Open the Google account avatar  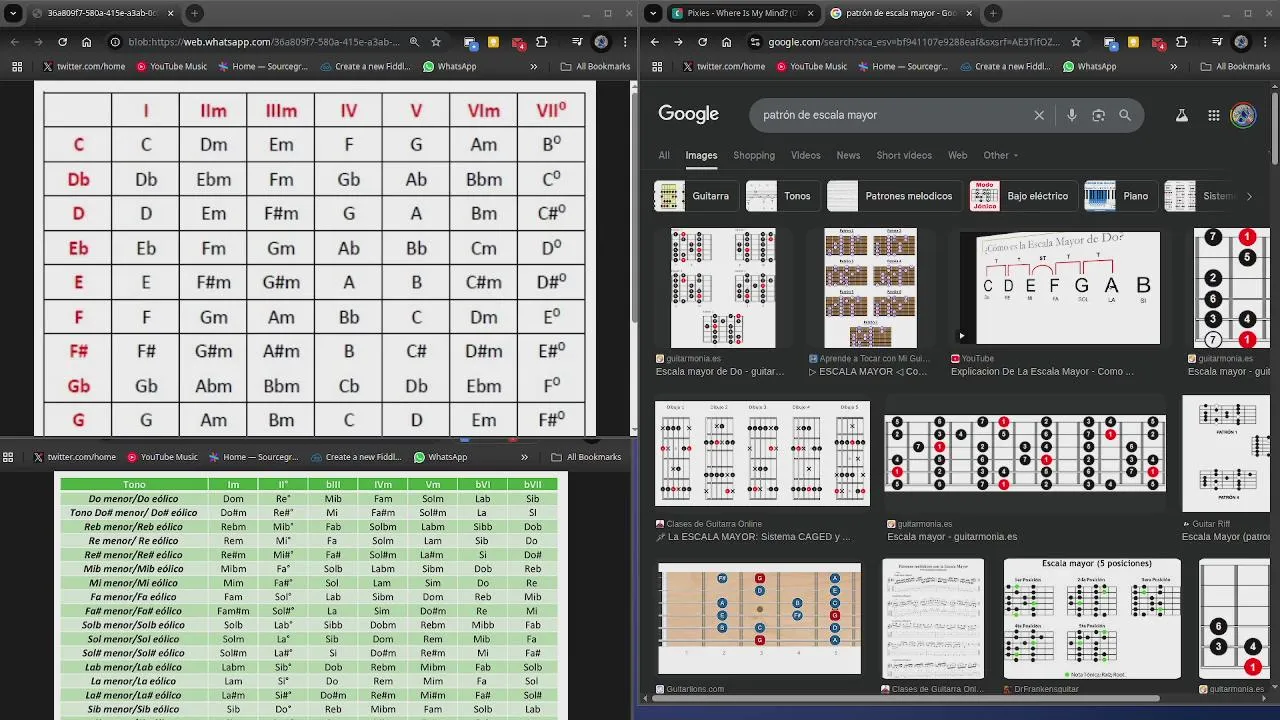pos(1243,115)
